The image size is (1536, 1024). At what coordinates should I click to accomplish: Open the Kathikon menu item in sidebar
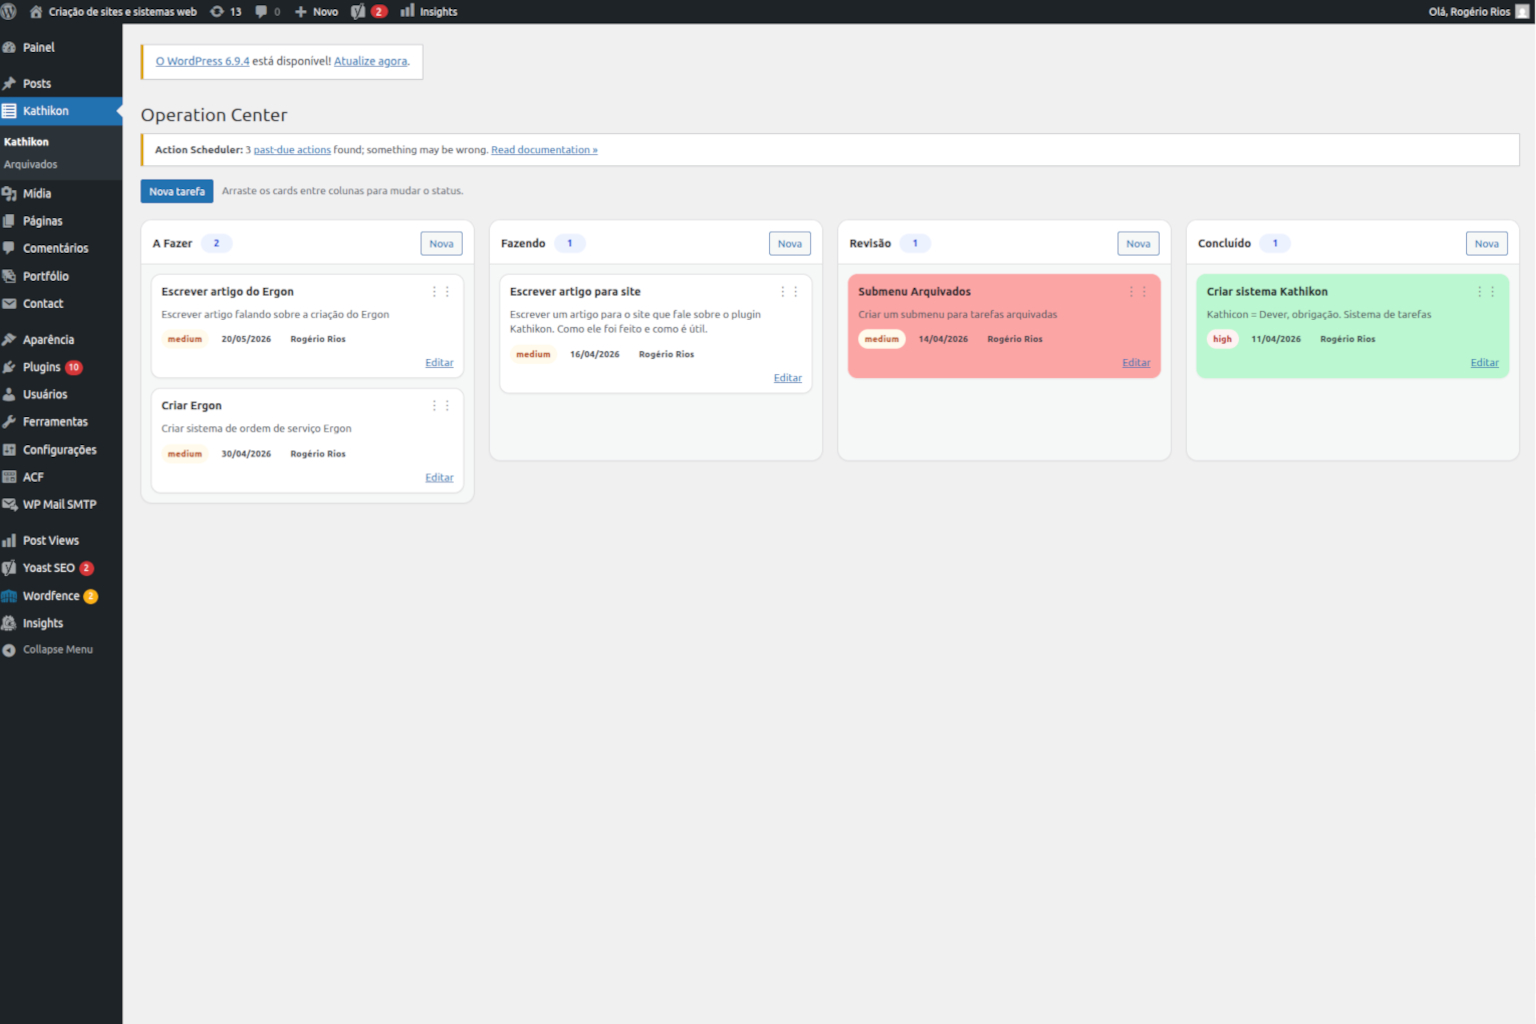point(61,111)
